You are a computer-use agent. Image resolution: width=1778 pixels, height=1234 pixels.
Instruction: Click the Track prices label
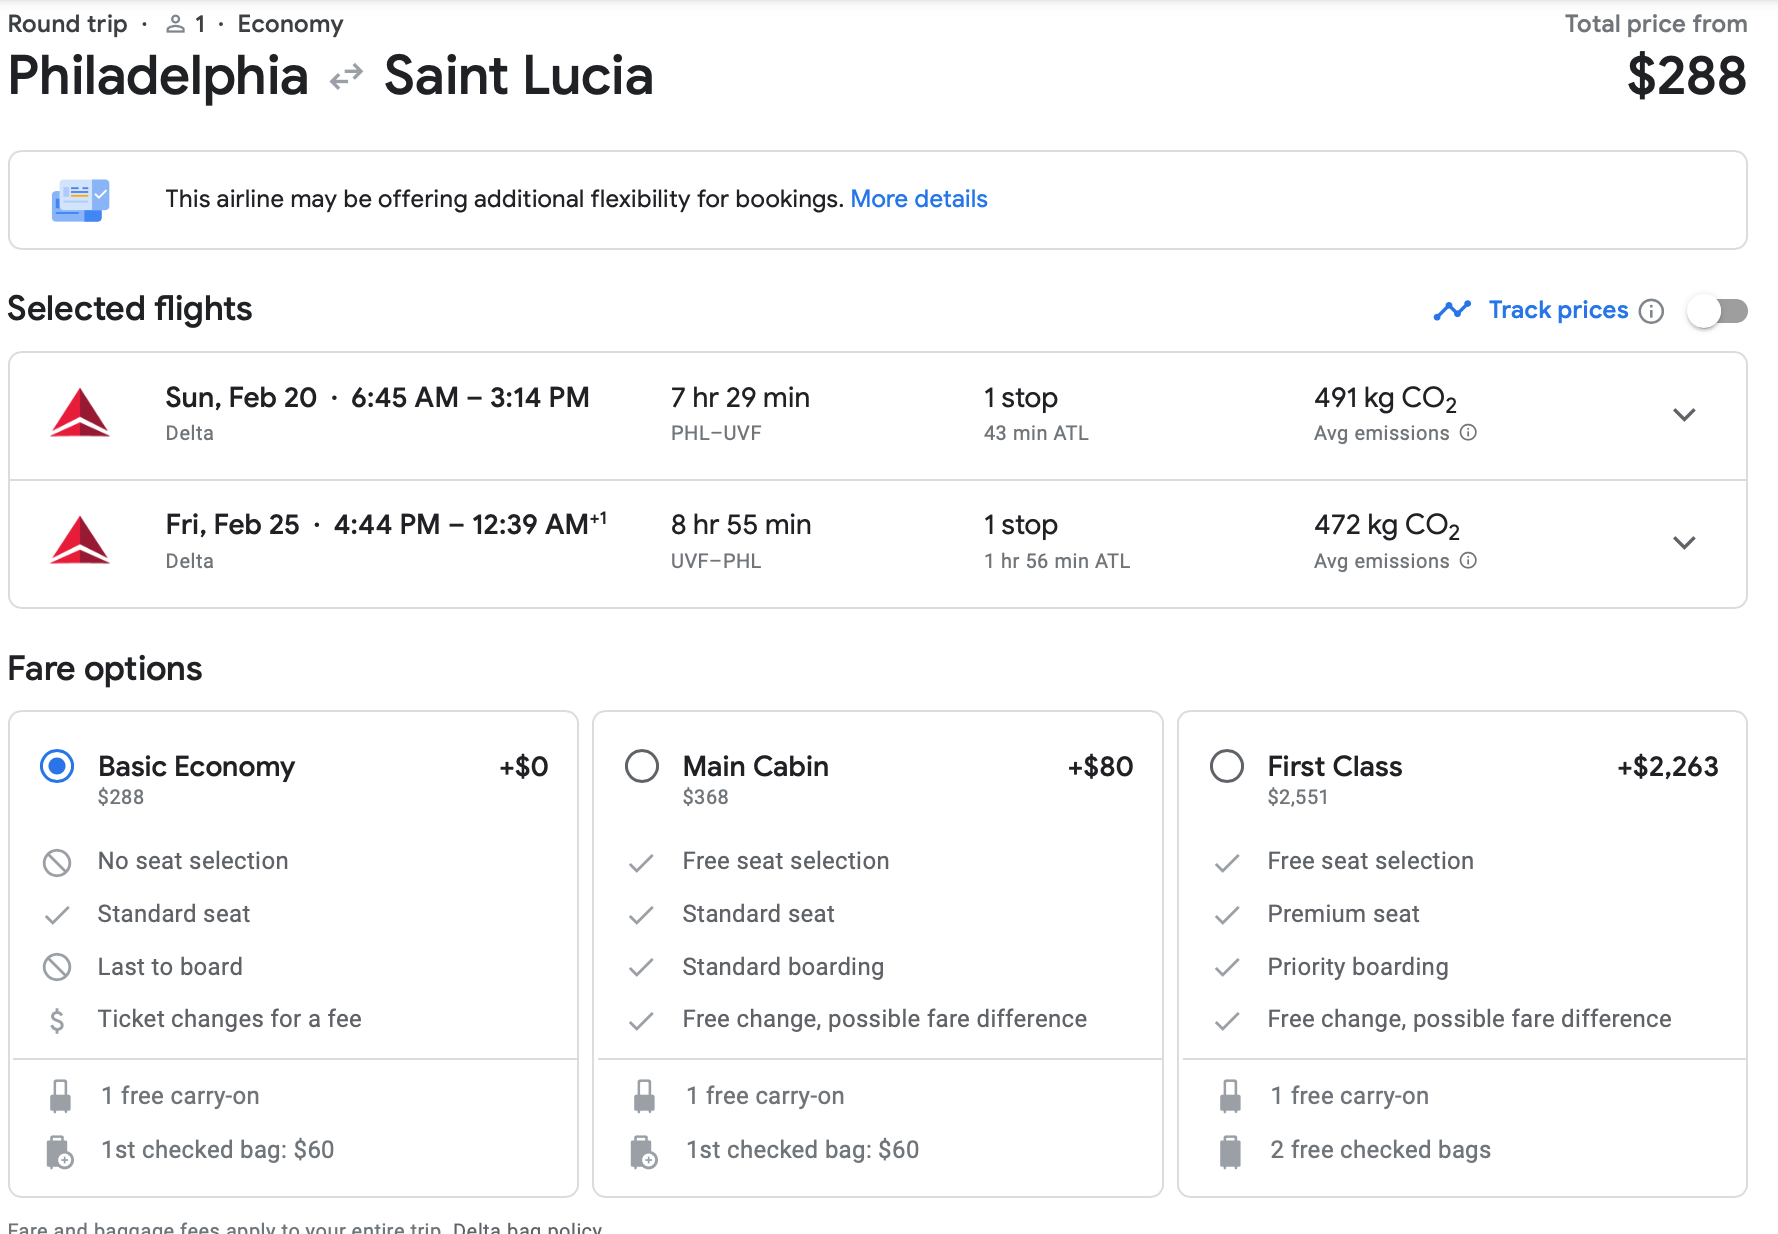pos(1558,310)
